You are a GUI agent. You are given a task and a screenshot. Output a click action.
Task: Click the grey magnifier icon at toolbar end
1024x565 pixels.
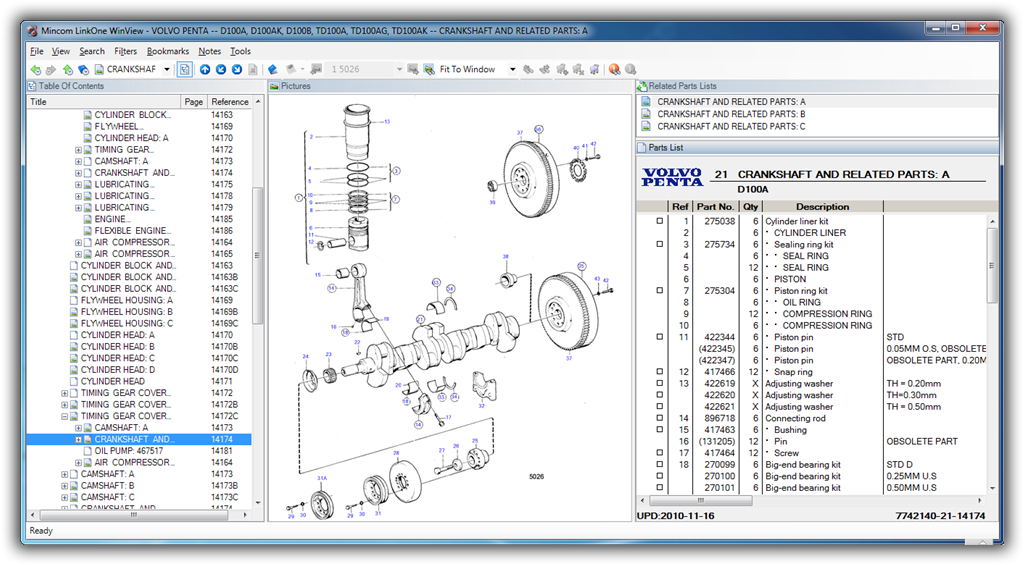(630, 69)
